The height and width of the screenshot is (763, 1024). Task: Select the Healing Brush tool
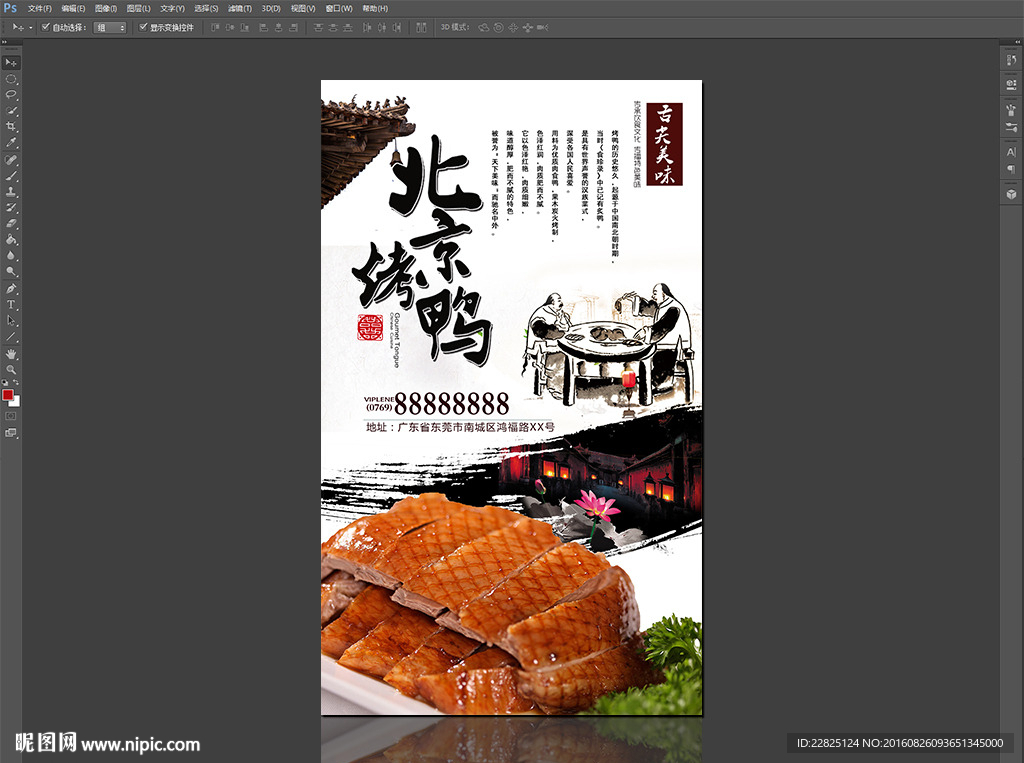(x=11, y=160)
